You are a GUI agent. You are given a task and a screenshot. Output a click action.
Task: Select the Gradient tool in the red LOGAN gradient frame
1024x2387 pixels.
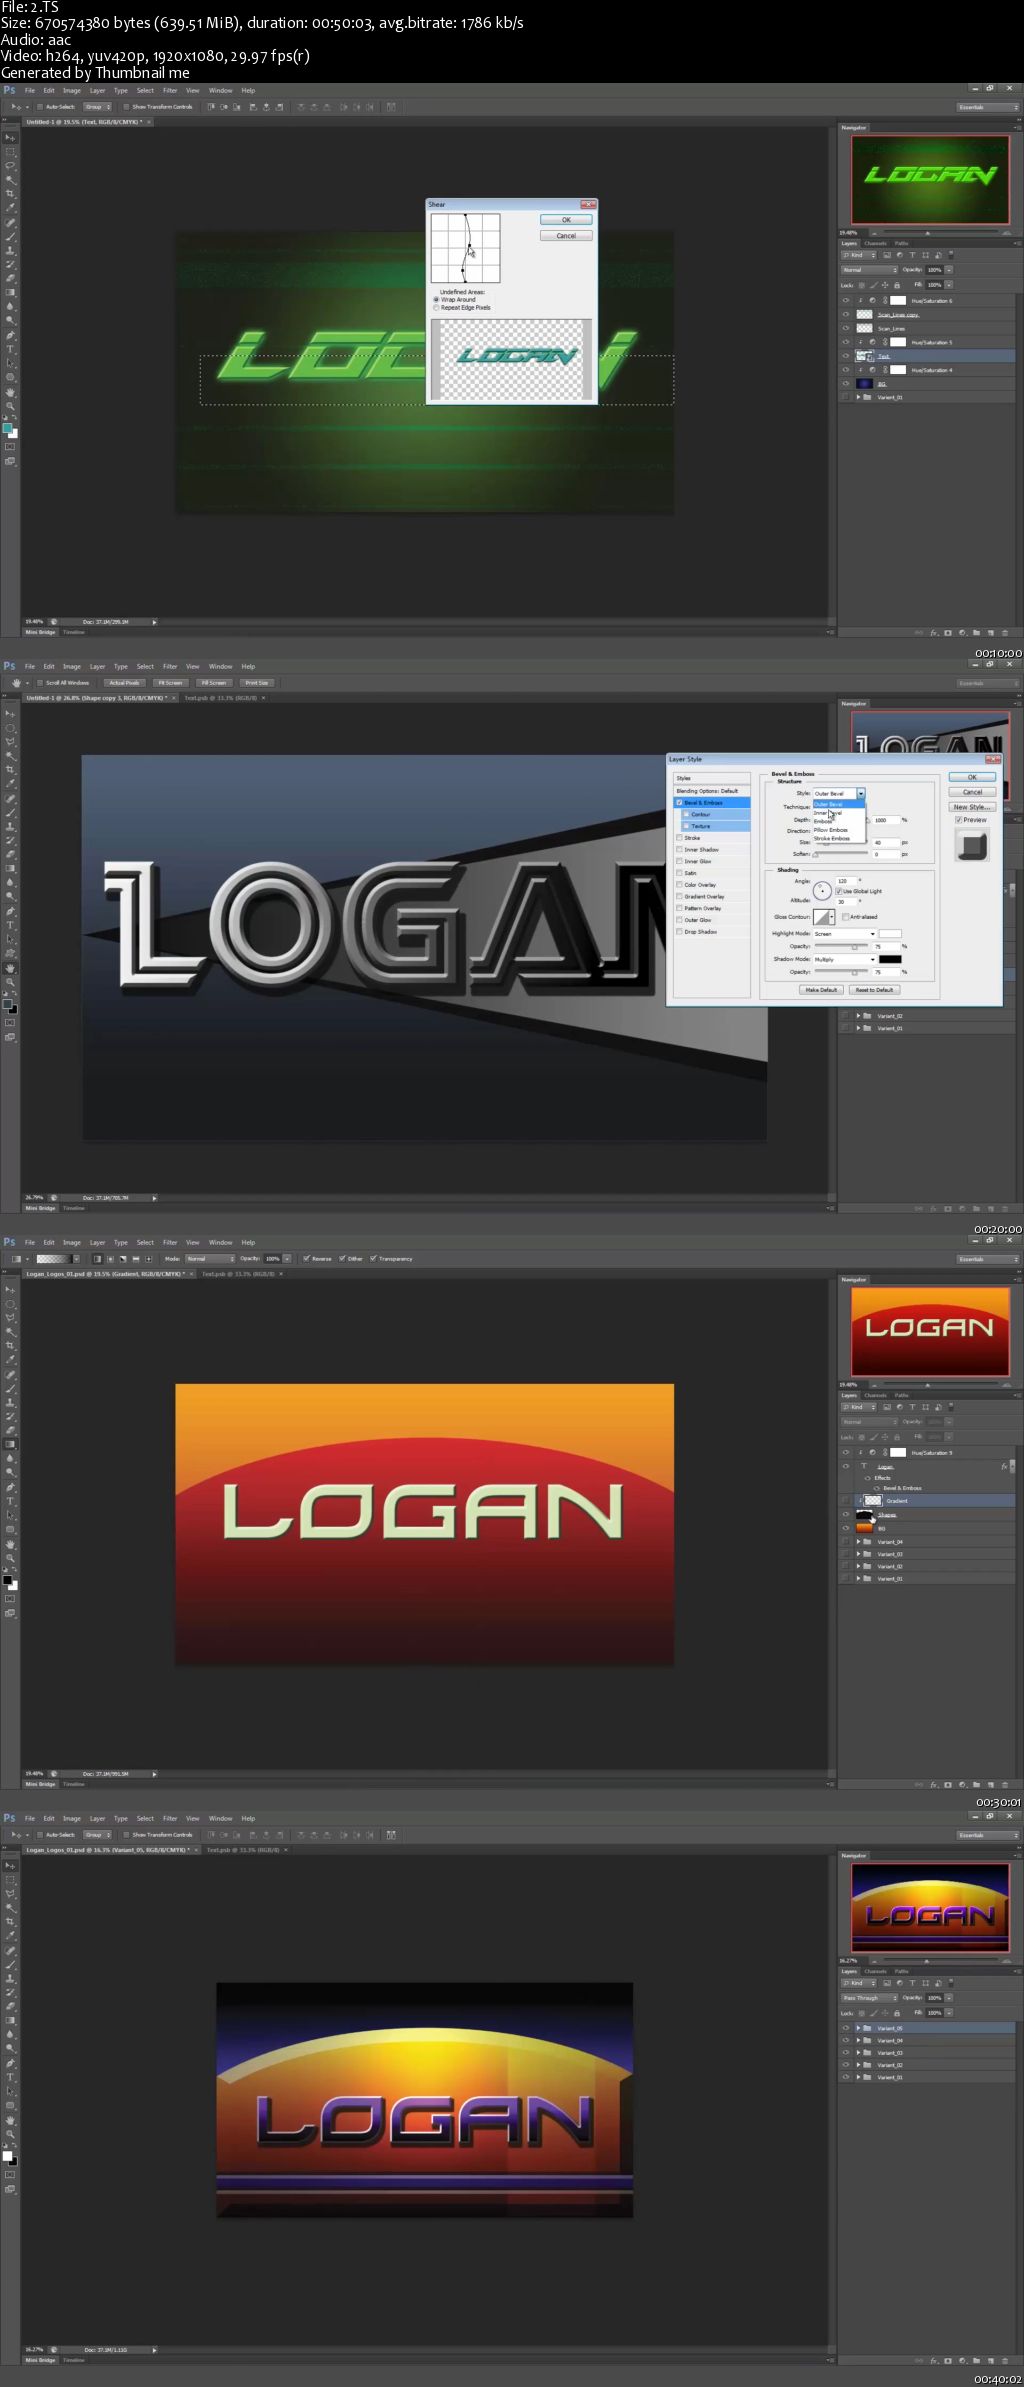[11, 1444]
